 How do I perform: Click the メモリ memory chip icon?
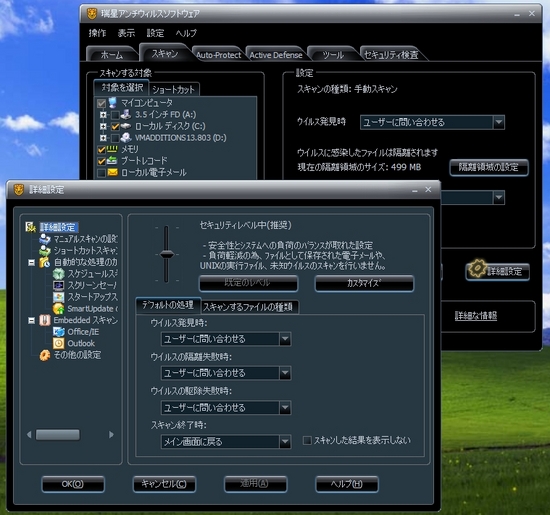(x=112, y=149)
